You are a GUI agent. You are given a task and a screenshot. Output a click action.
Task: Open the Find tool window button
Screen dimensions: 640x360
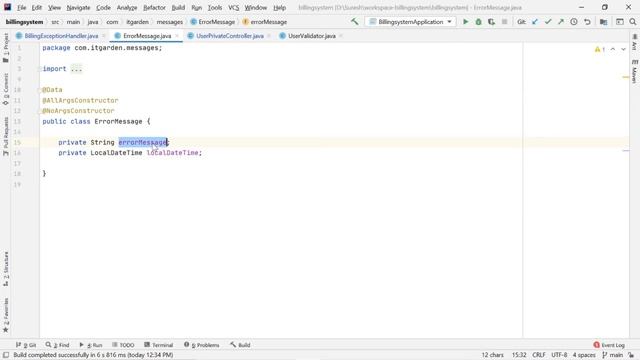[x=58, y=345]
